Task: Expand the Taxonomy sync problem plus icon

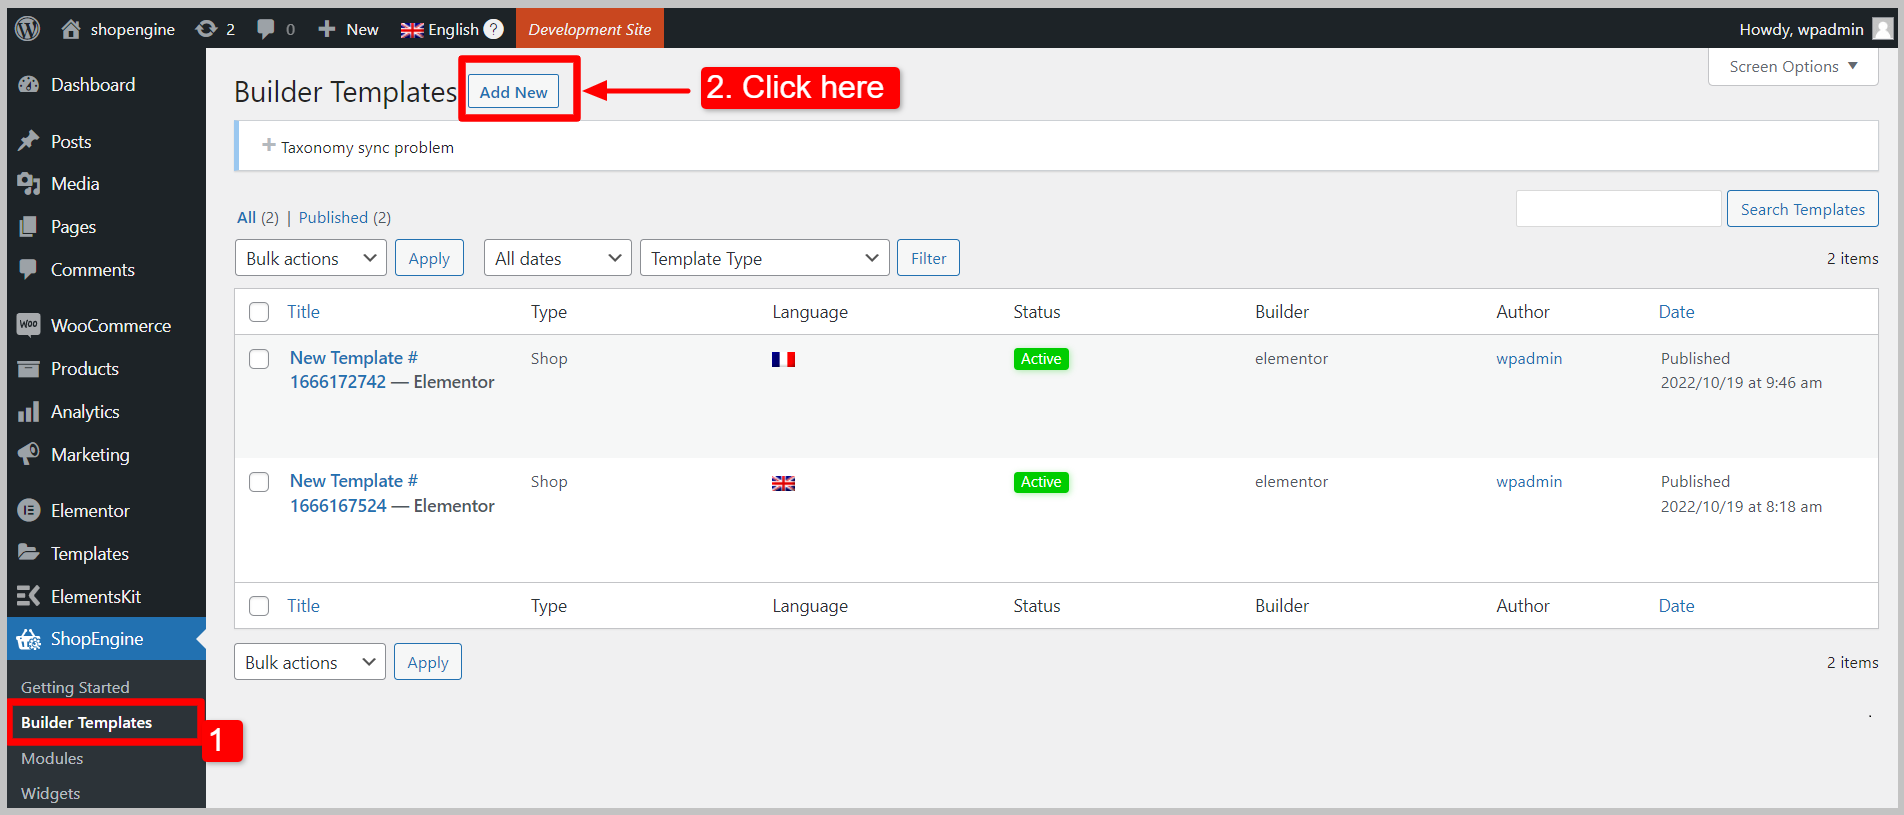Action: click(268, 146)
